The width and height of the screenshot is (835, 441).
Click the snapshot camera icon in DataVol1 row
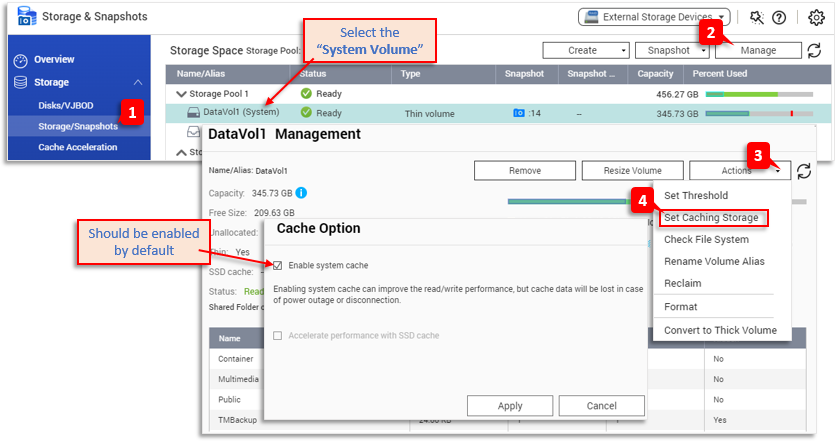click(519, 113)
